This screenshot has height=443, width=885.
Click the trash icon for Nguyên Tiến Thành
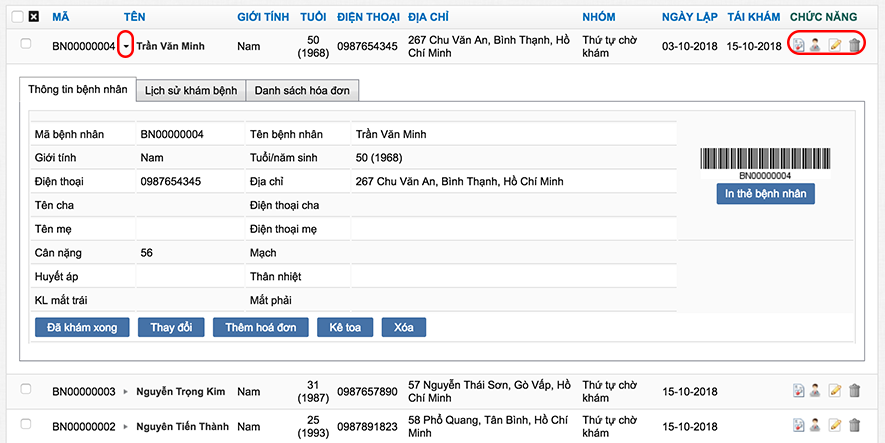[x=853, y=425]
